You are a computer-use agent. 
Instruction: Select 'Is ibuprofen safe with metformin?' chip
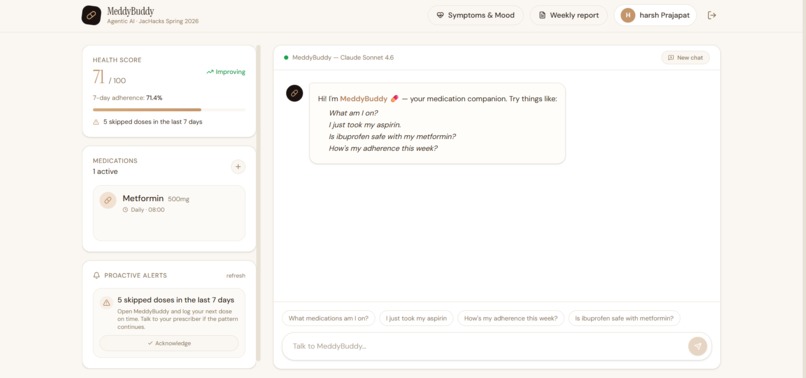(x=624, y=318)
